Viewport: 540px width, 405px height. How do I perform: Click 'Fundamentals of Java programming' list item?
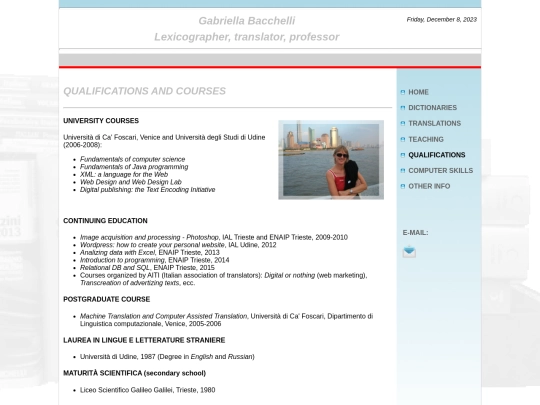pyautogui.click(x=134, y=167)
